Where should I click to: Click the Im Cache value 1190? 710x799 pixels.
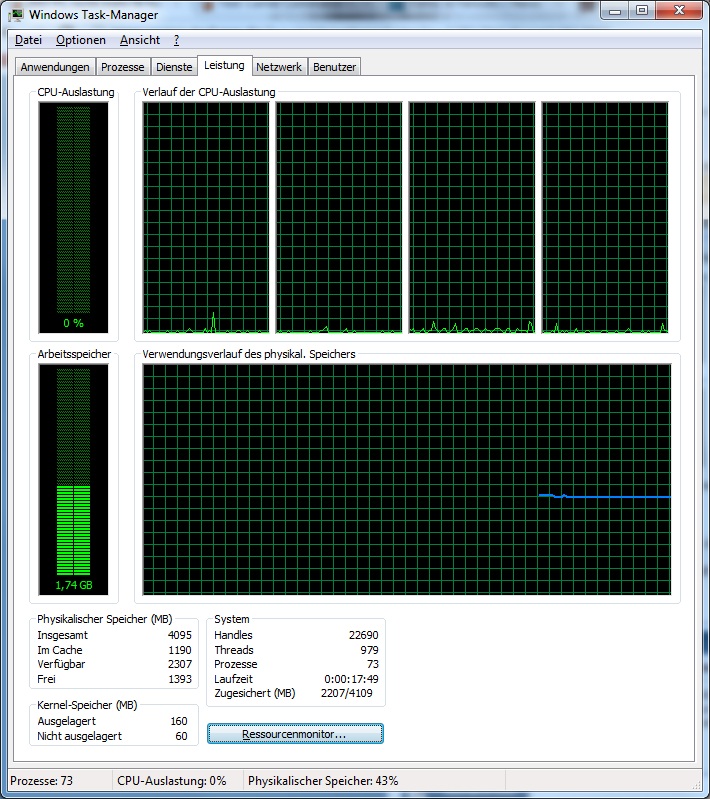(179, 650)
